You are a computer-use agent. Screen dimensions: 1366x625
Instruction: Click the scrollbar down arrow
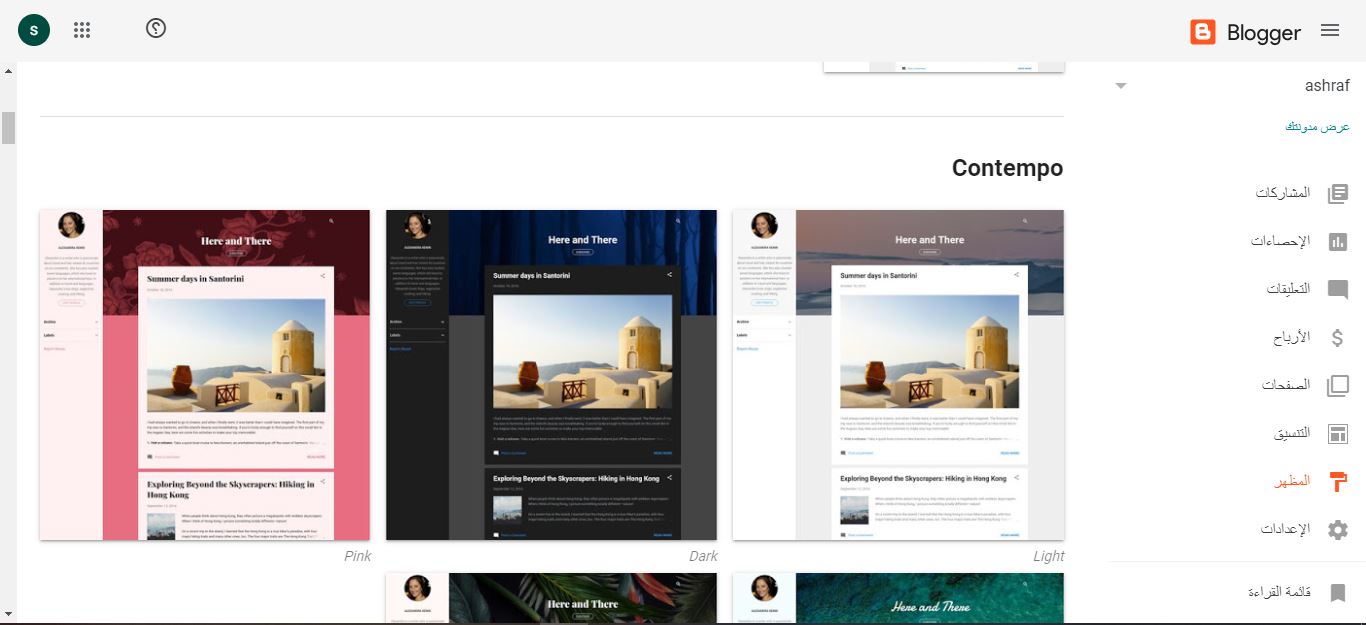point(8,613)
